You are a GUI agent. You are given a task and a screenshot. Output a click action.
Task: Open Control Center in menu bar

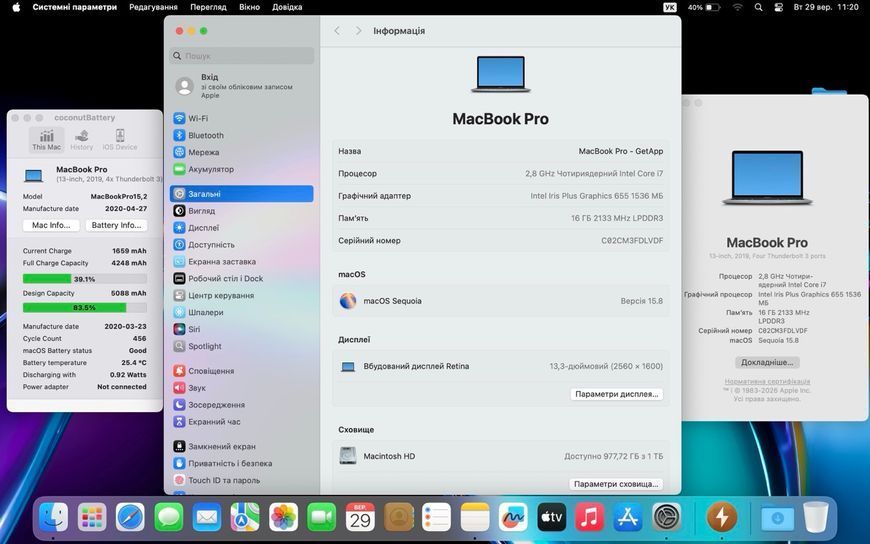pyautogui.click(x=778, y=7)
